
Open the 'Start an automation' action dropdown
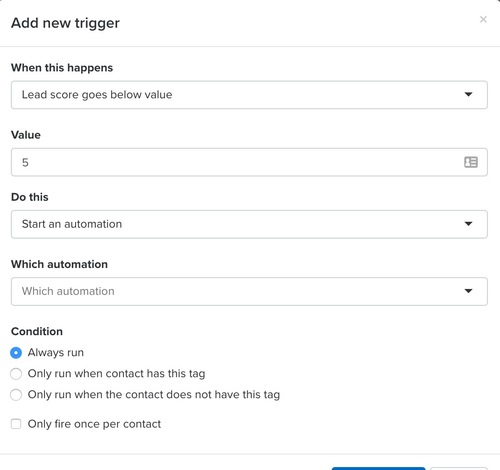249,224
